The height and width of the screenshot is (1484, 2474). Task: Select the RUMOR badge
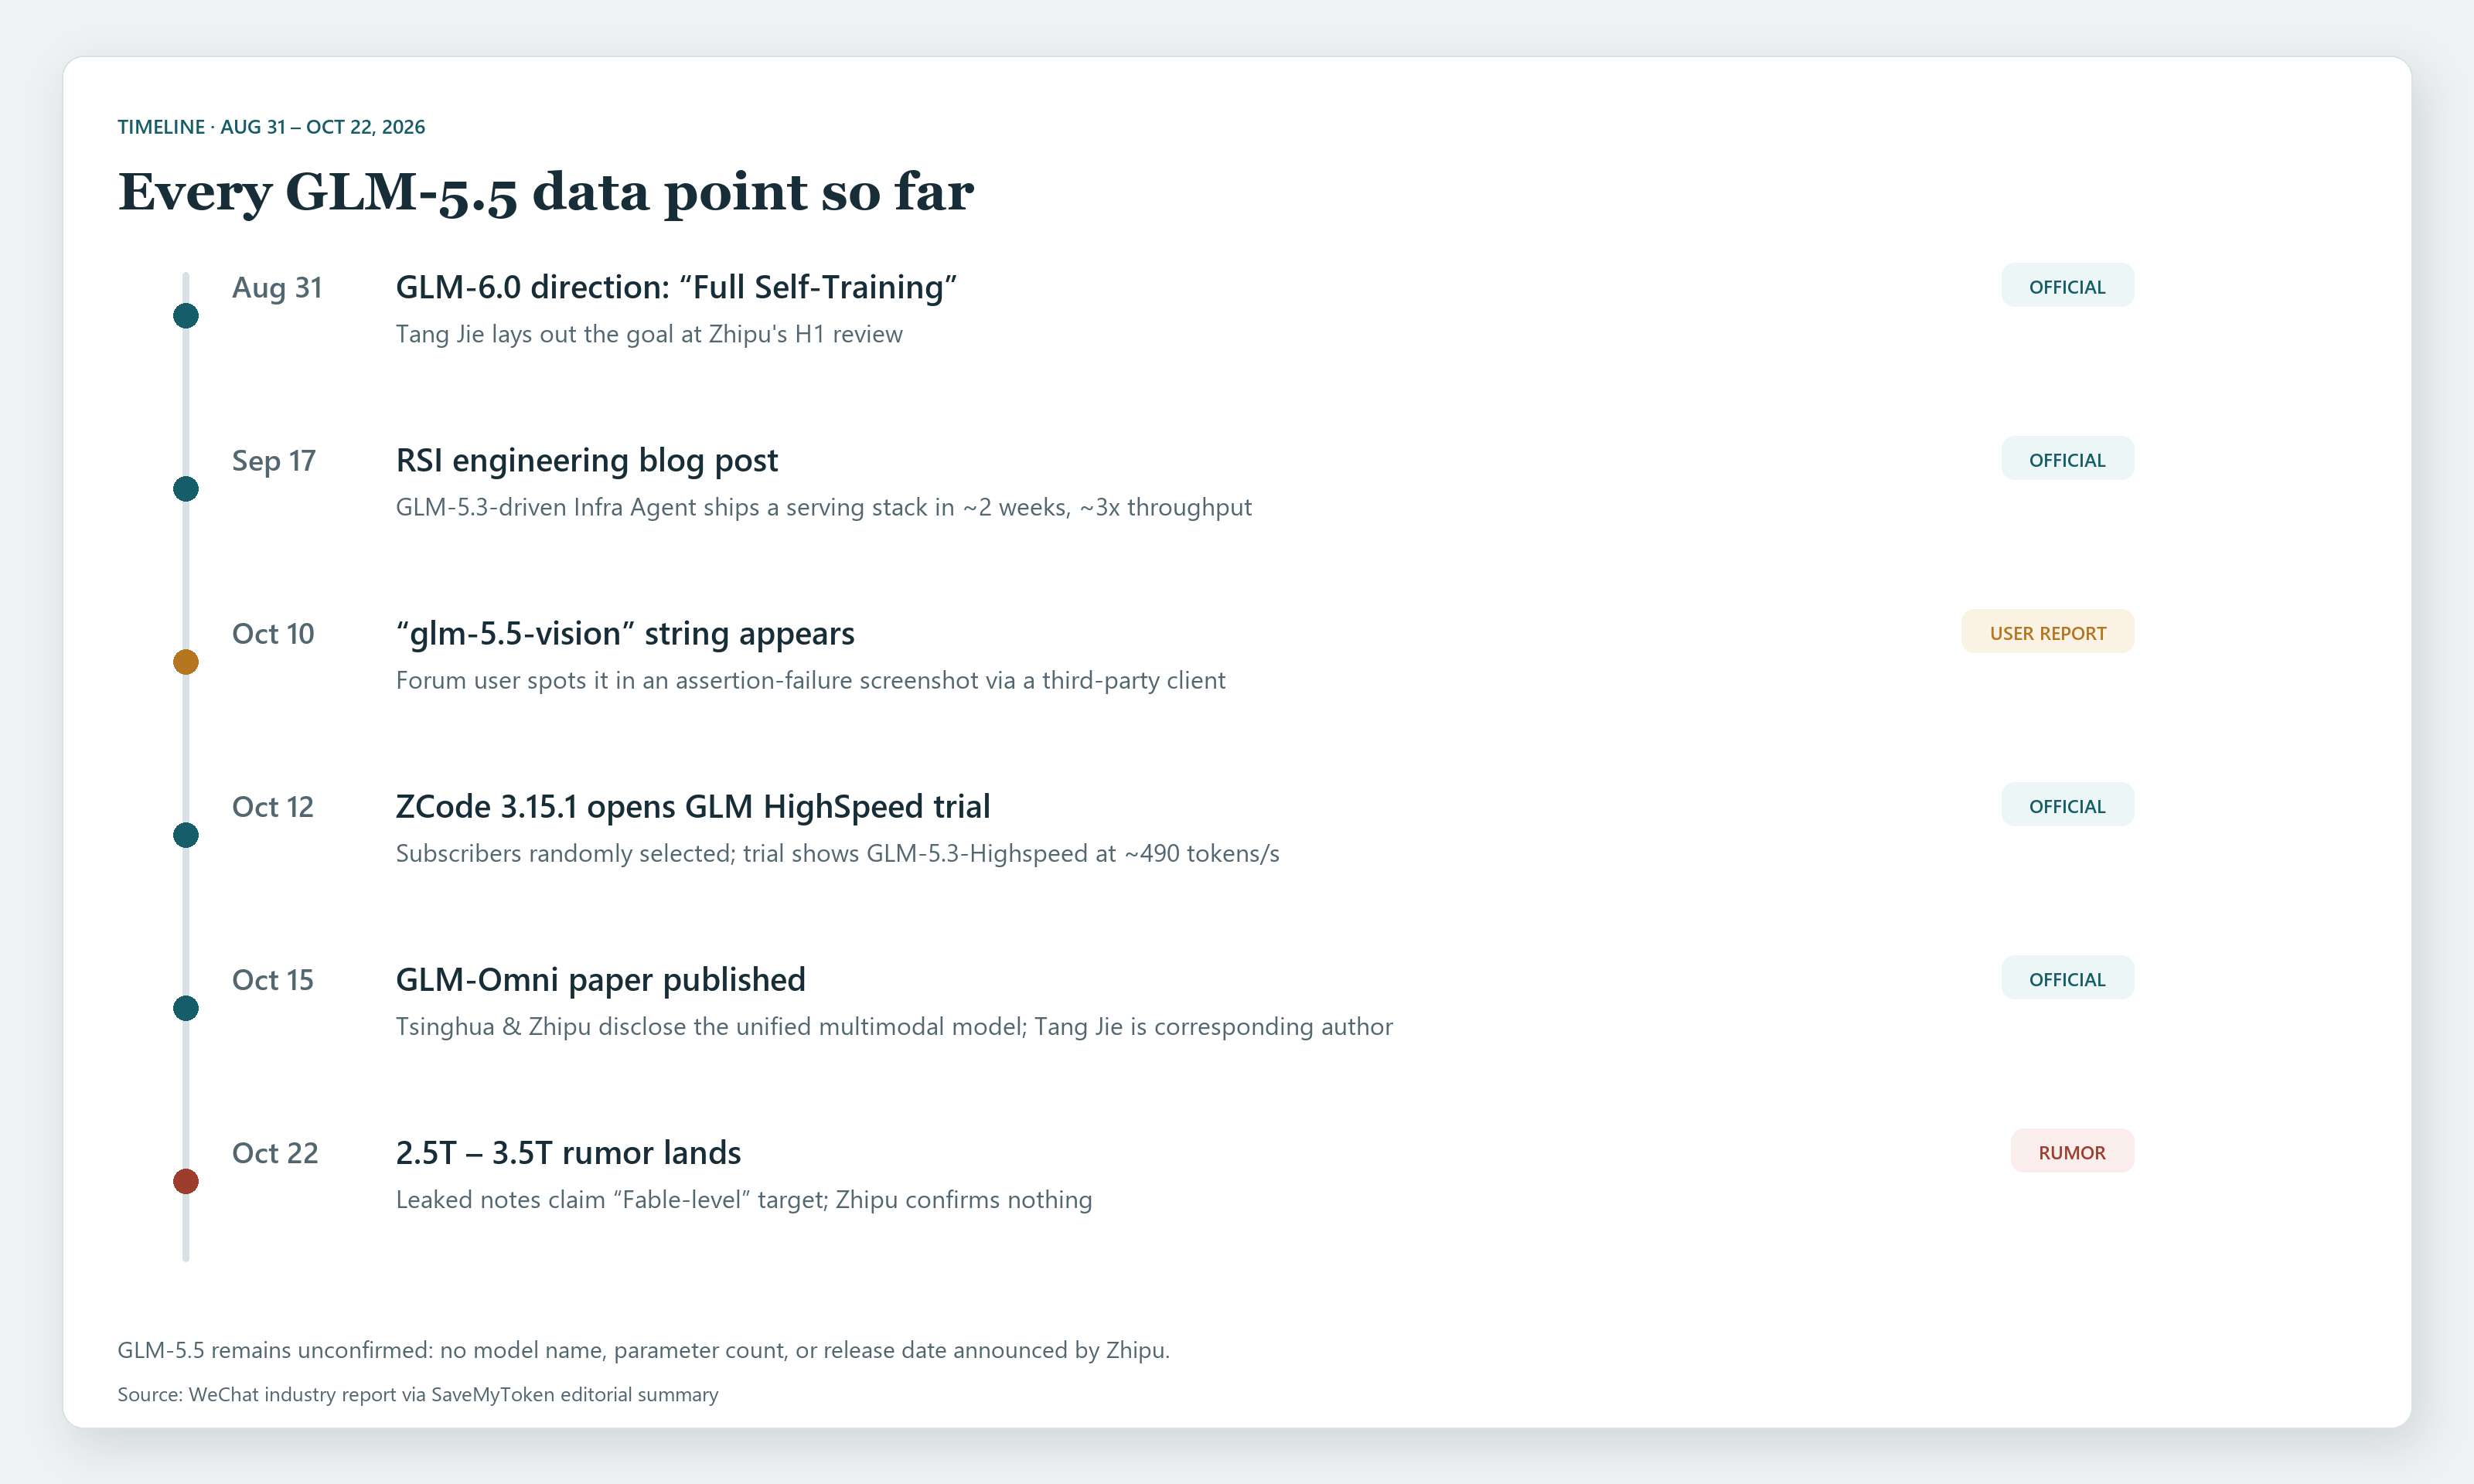click(x=2072, y=1151)
